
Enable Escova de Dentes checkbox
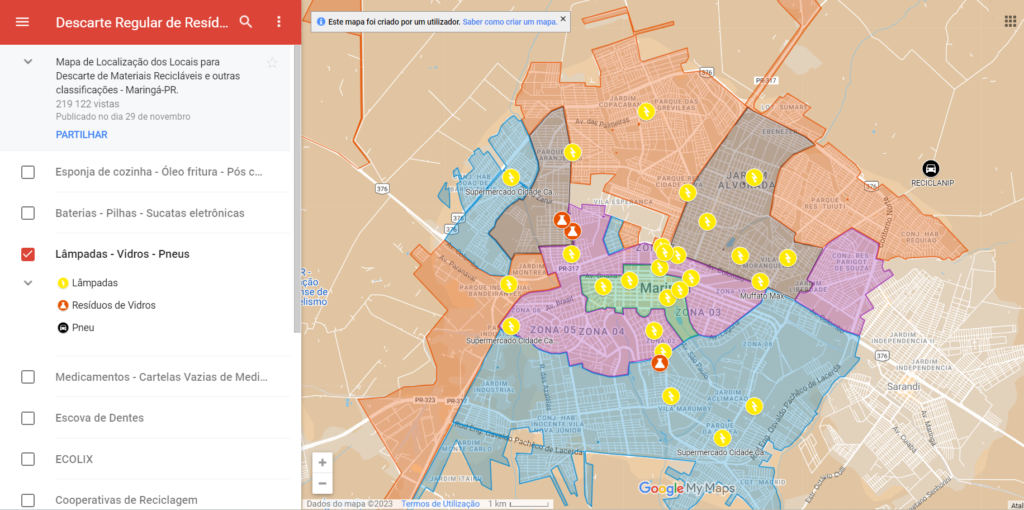pyautogui.click(x=27, y=418)
